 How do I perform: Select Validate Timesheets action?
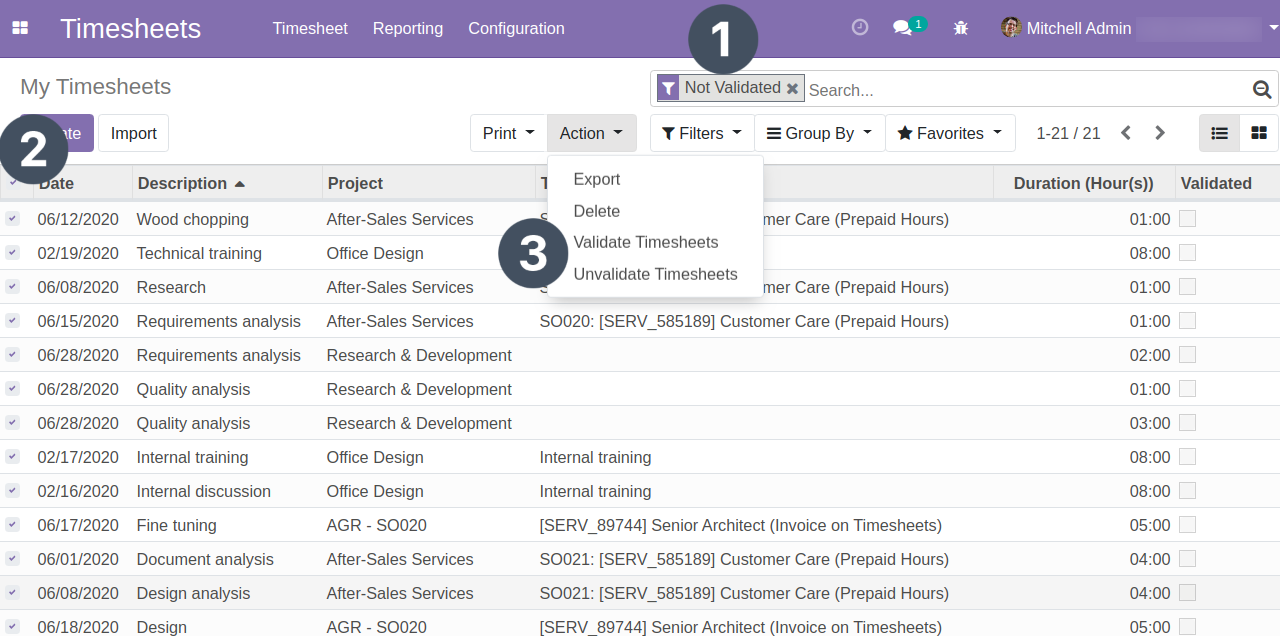pos(646,242)
